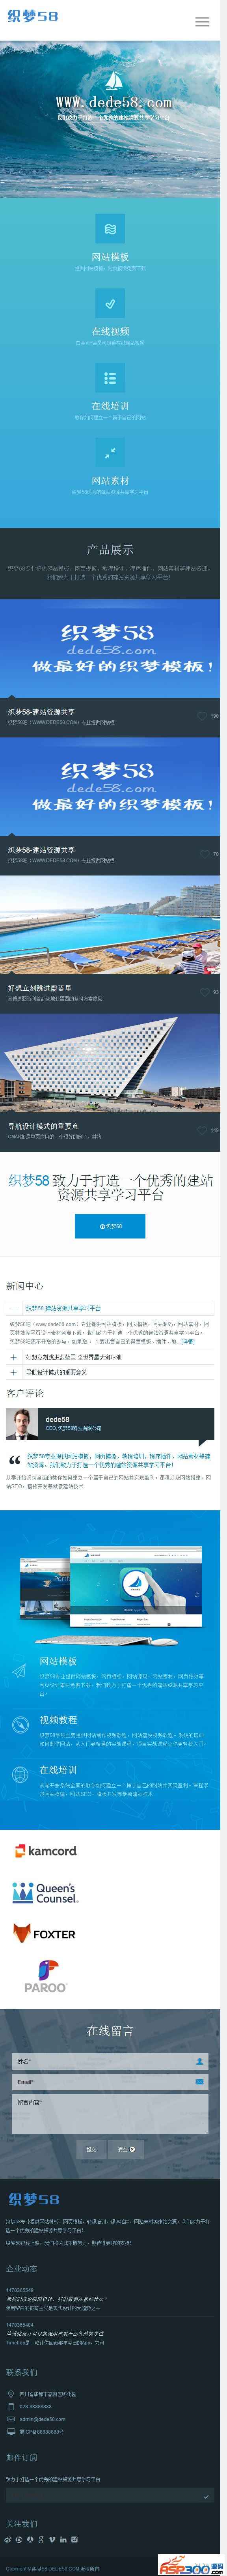The width and height of the screenshot is (227, 2576).
Task: Expand the 导航设计模式的重要意义 news item
Action: coord(110,1372)
